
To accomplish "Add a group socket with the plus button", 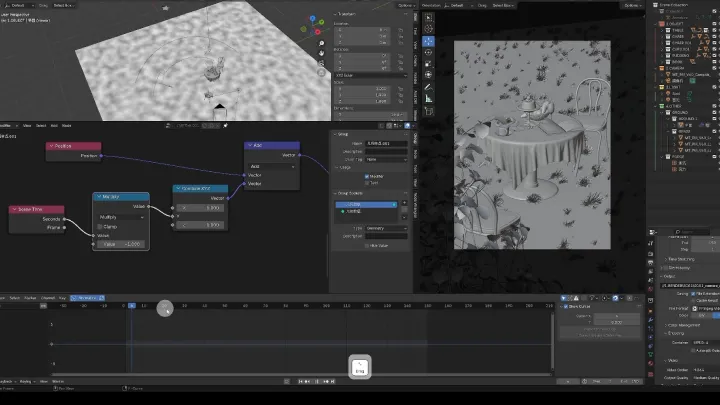I will pyautogui.click(x=404, y=202).
